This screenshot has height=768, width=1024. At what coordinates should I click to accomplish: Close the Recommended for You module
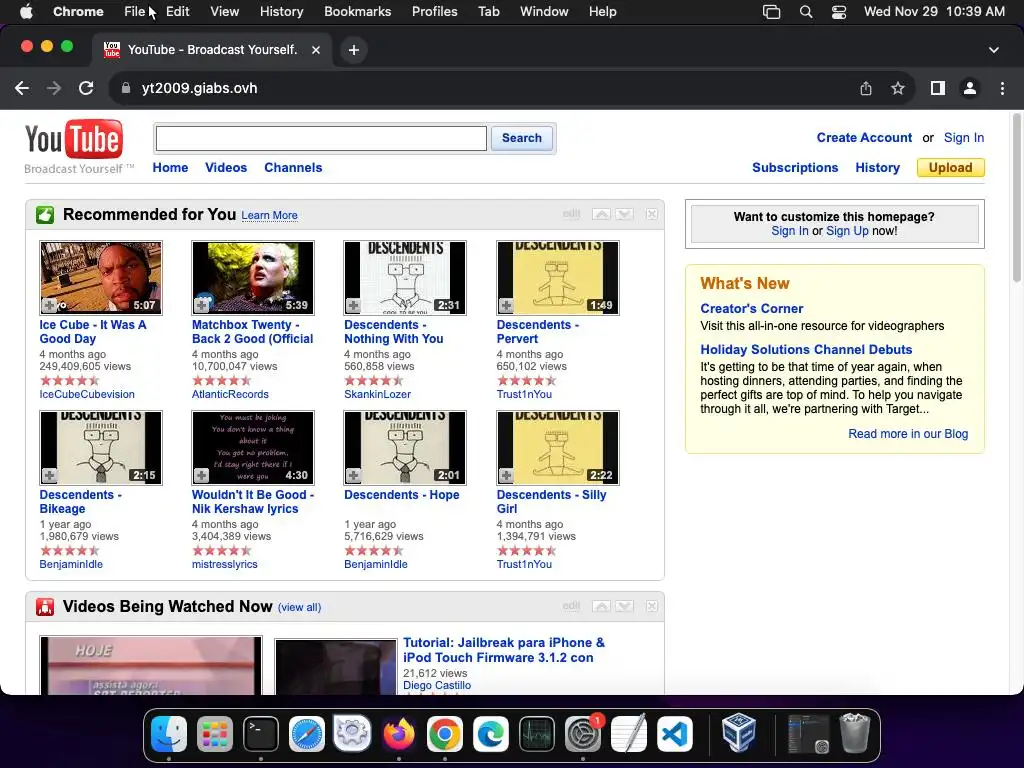click(x=651, y=214)
